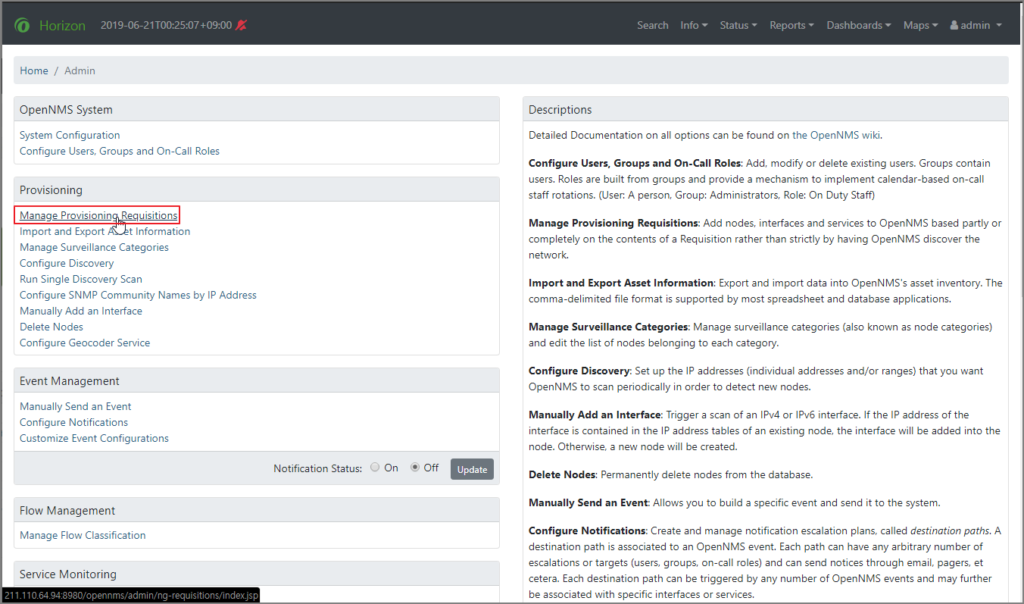This screenshot has width=1024, height=604.
Task: Click the admin user icon
Action: point(953,25)
